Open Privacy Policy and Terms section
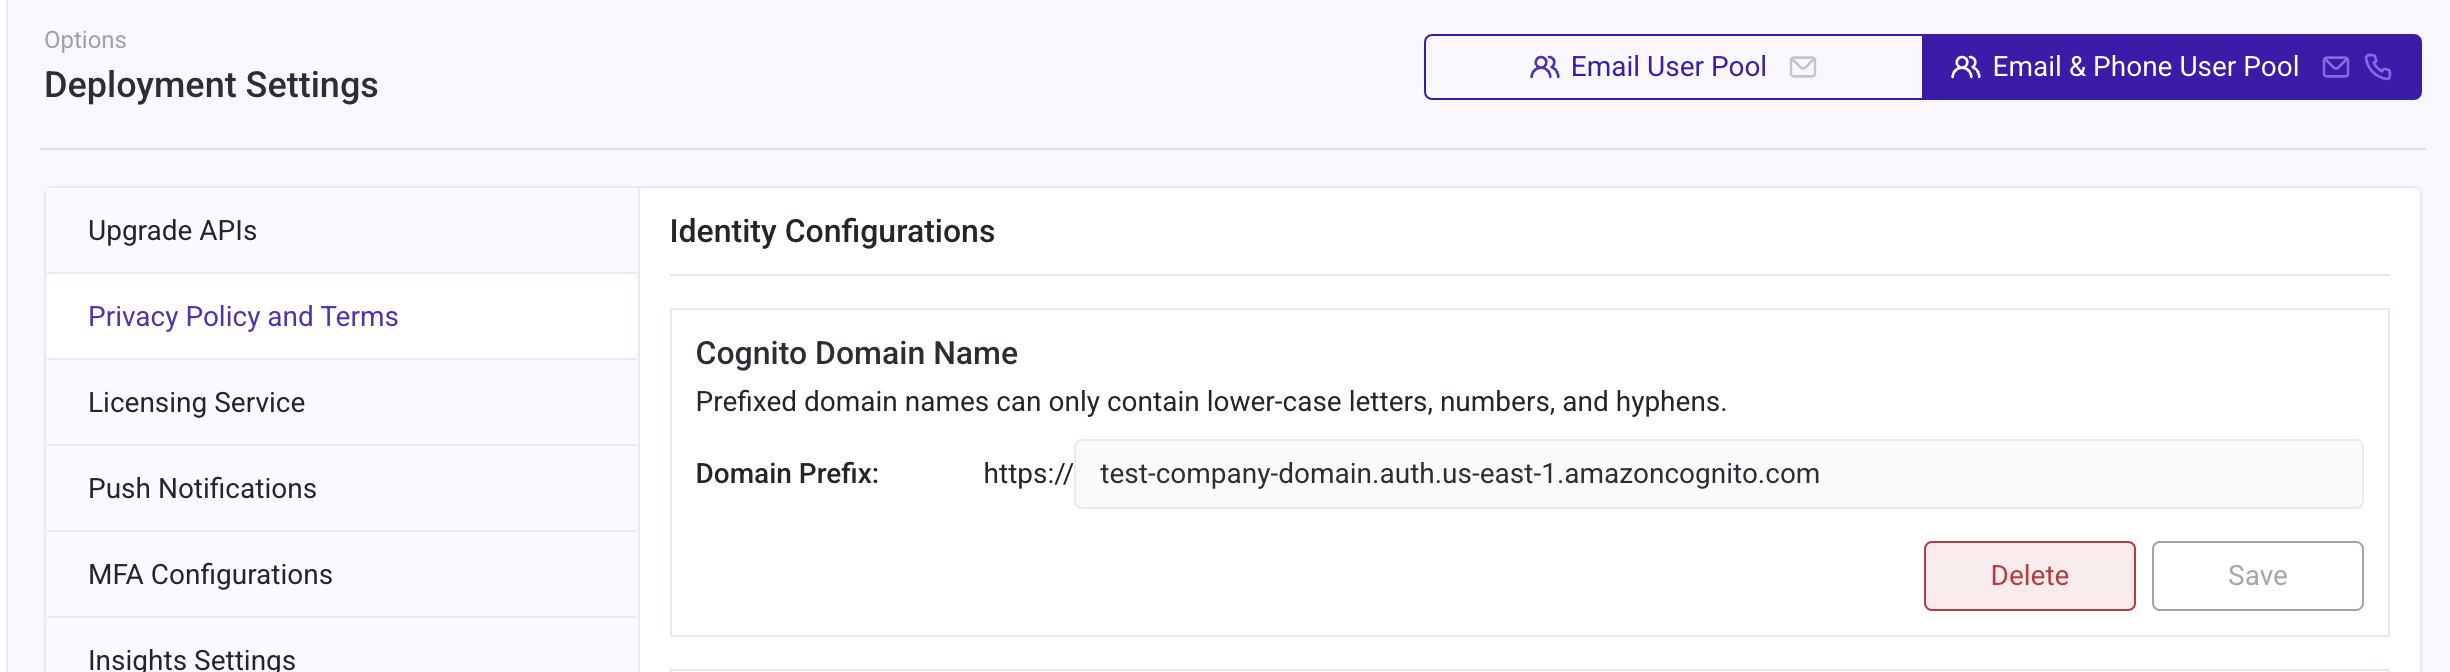 pos(342,317)
